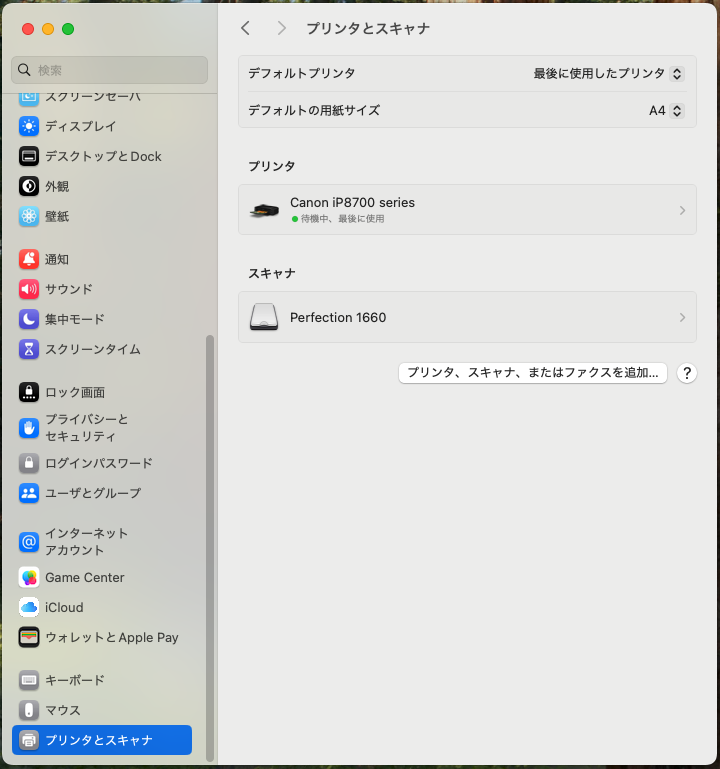
Task: Open the ウォレットとApple Pay icon
Action: [29, 637]
